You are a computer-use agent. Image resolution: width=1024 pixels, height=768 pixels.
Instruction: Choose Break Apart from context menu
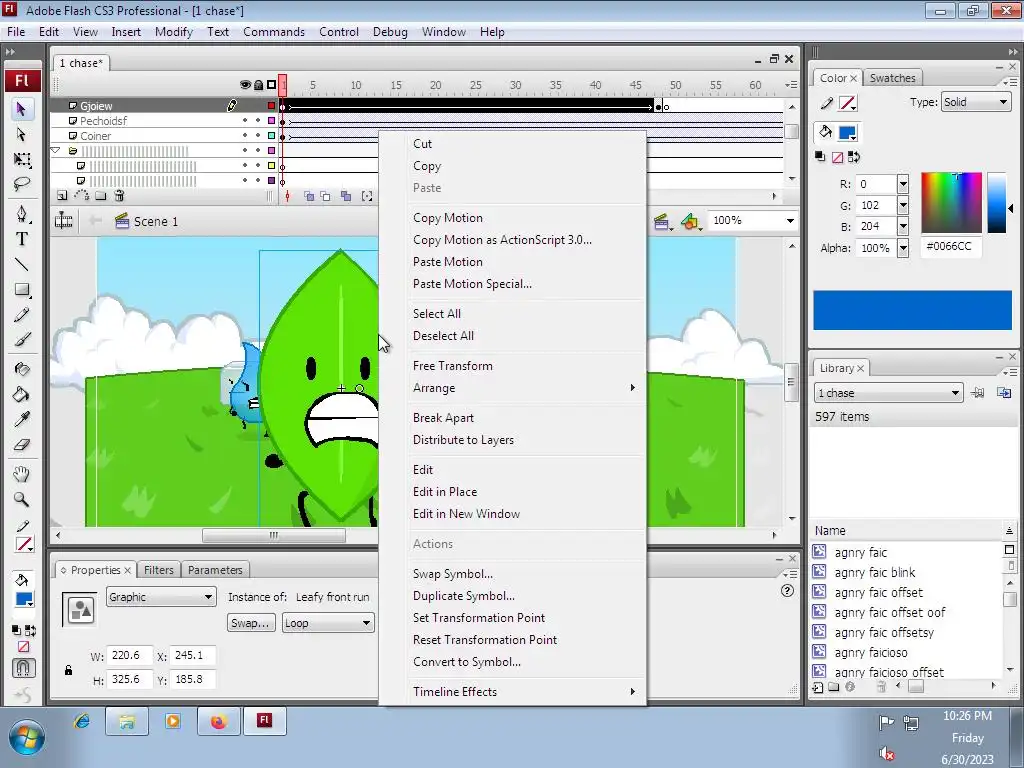tap(443, 418)
